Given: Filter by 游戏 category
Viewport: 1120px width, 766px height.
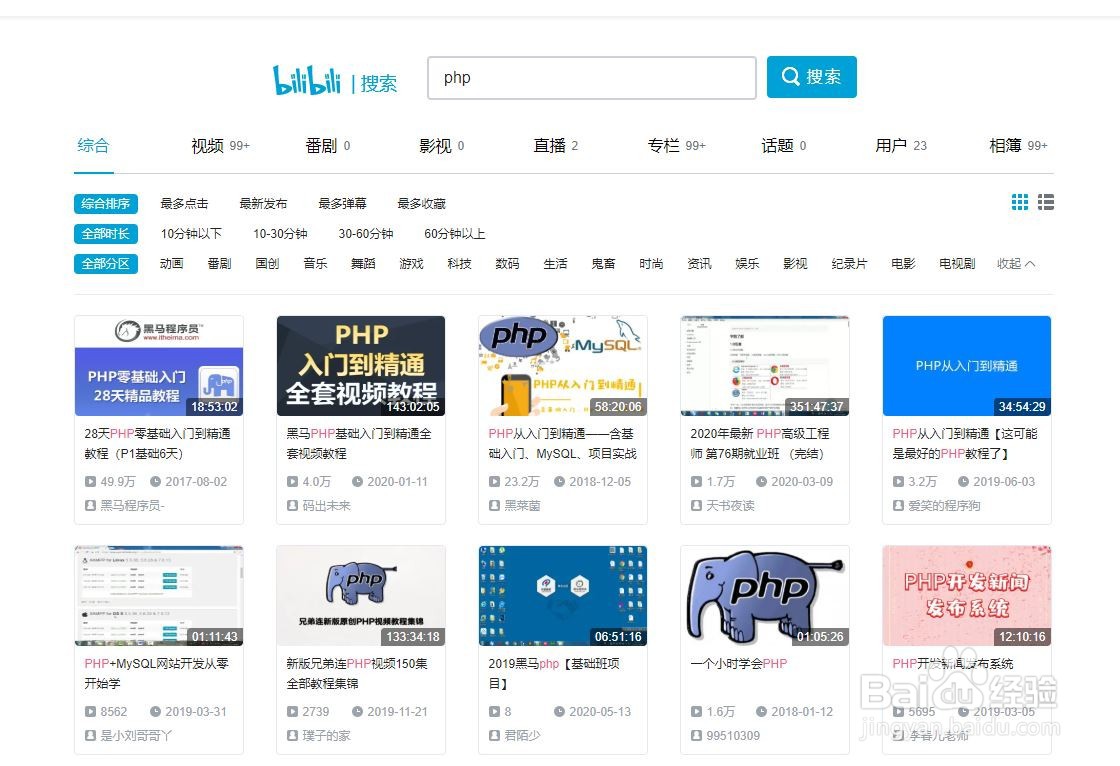Looking at the screenshot, I should pyautogui.click(x=411, y=264).
